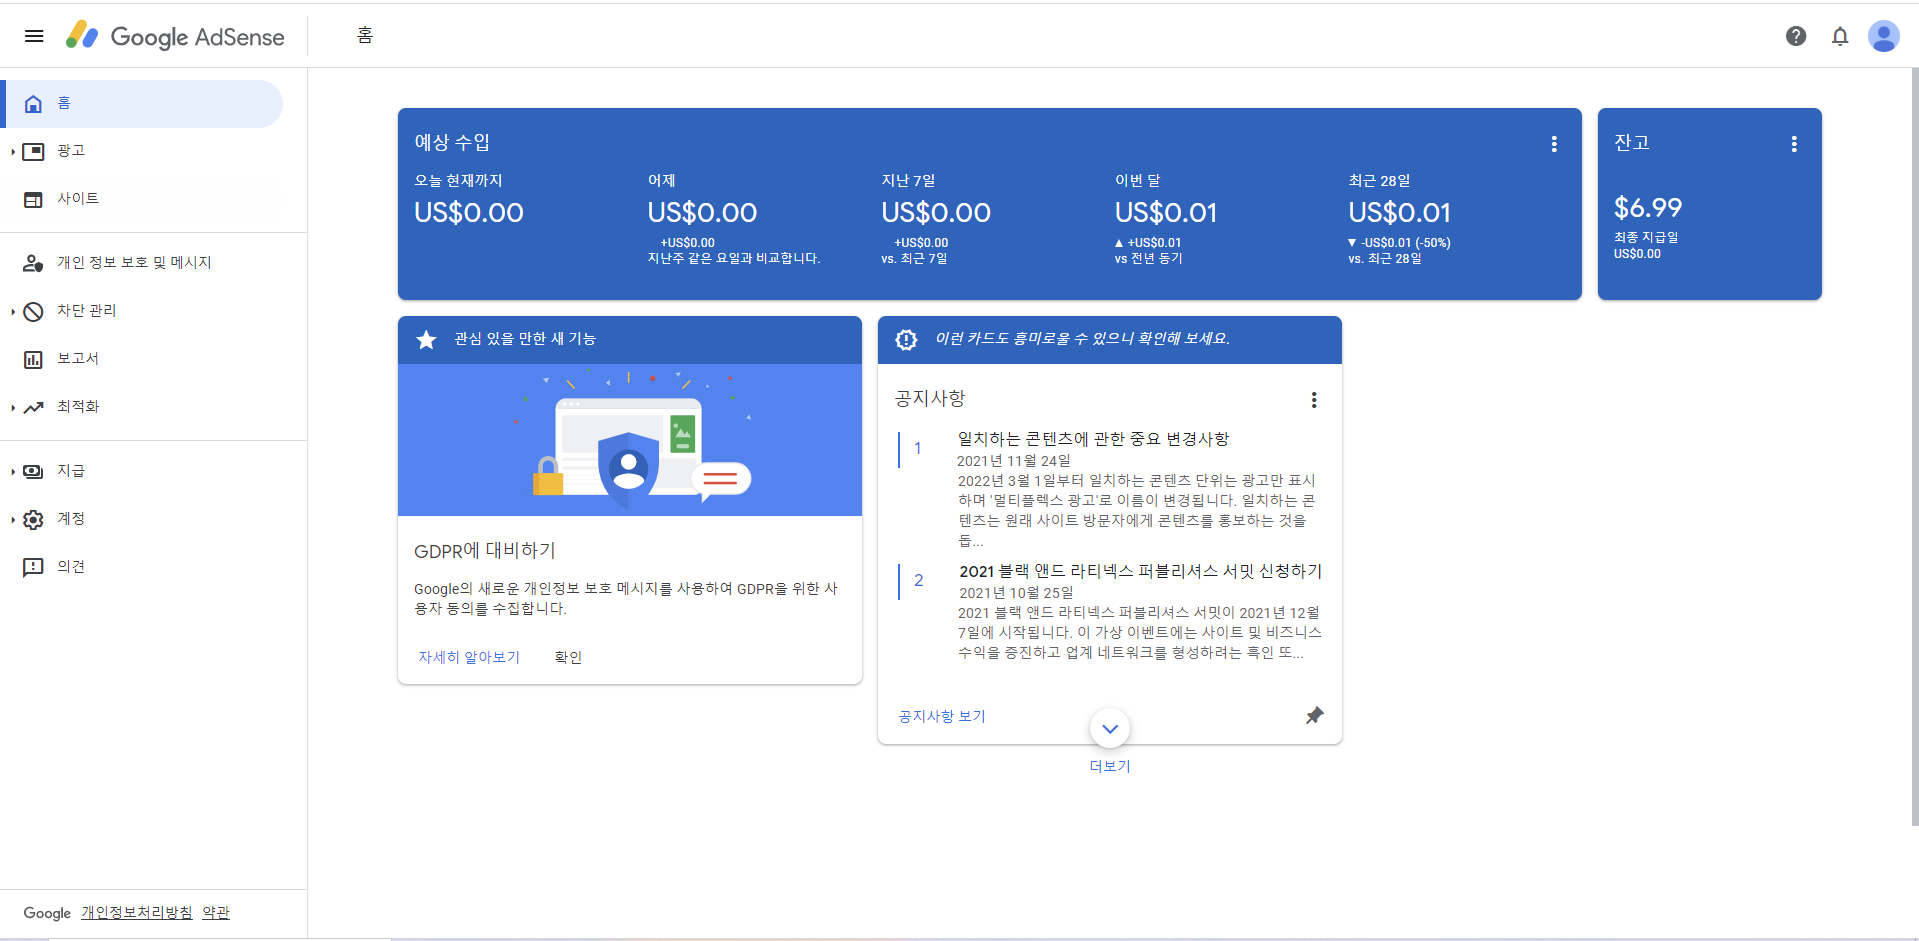The height and width of the screenshot is (941, 1919).
Task: Open the account avatar menu
Action: pos(1884,36)
